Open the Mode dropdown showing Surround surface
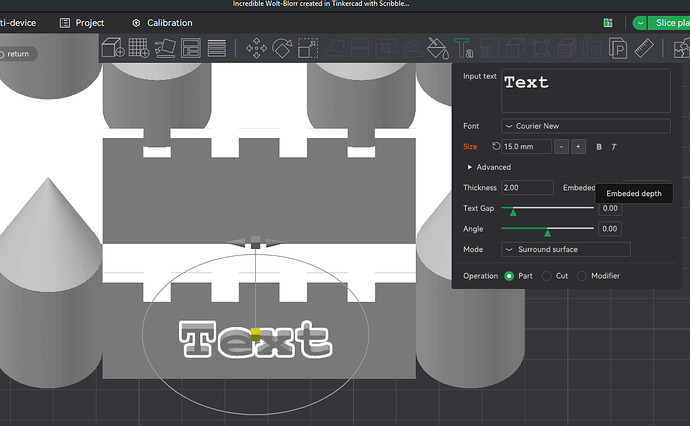Image resolution: width=690 pixels, height=426 pixels. click(x=565, y=250)
